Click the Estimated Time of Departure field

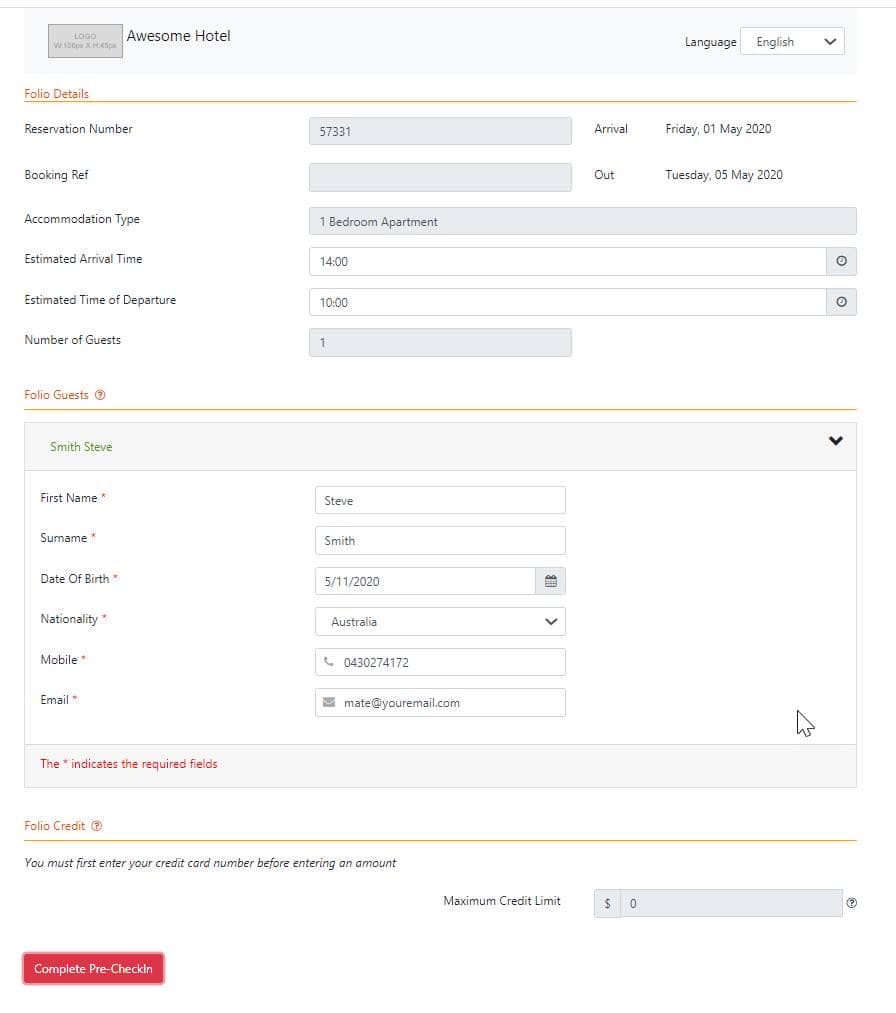pyautogui.click(x=567, y=302)
